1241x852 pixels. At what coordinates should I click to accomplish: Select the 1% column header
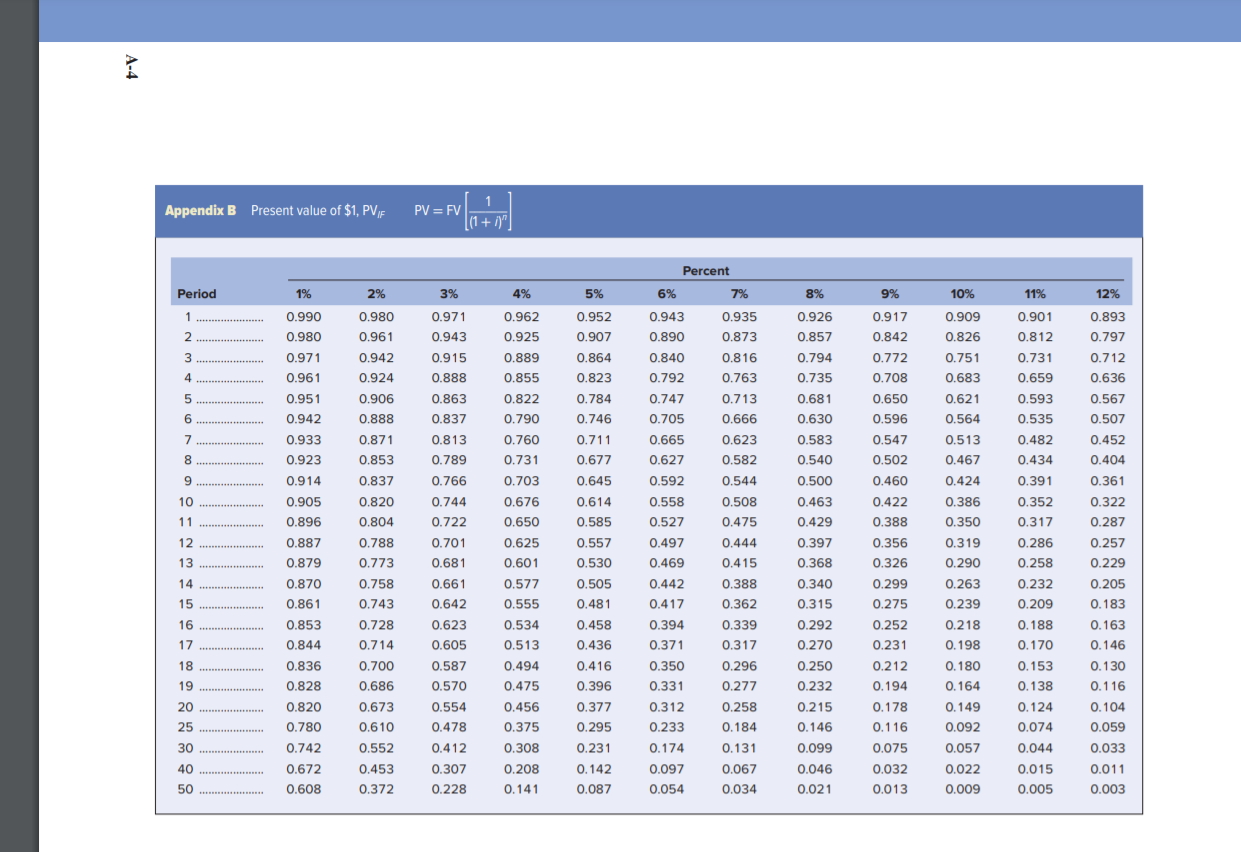coord(304,294)
